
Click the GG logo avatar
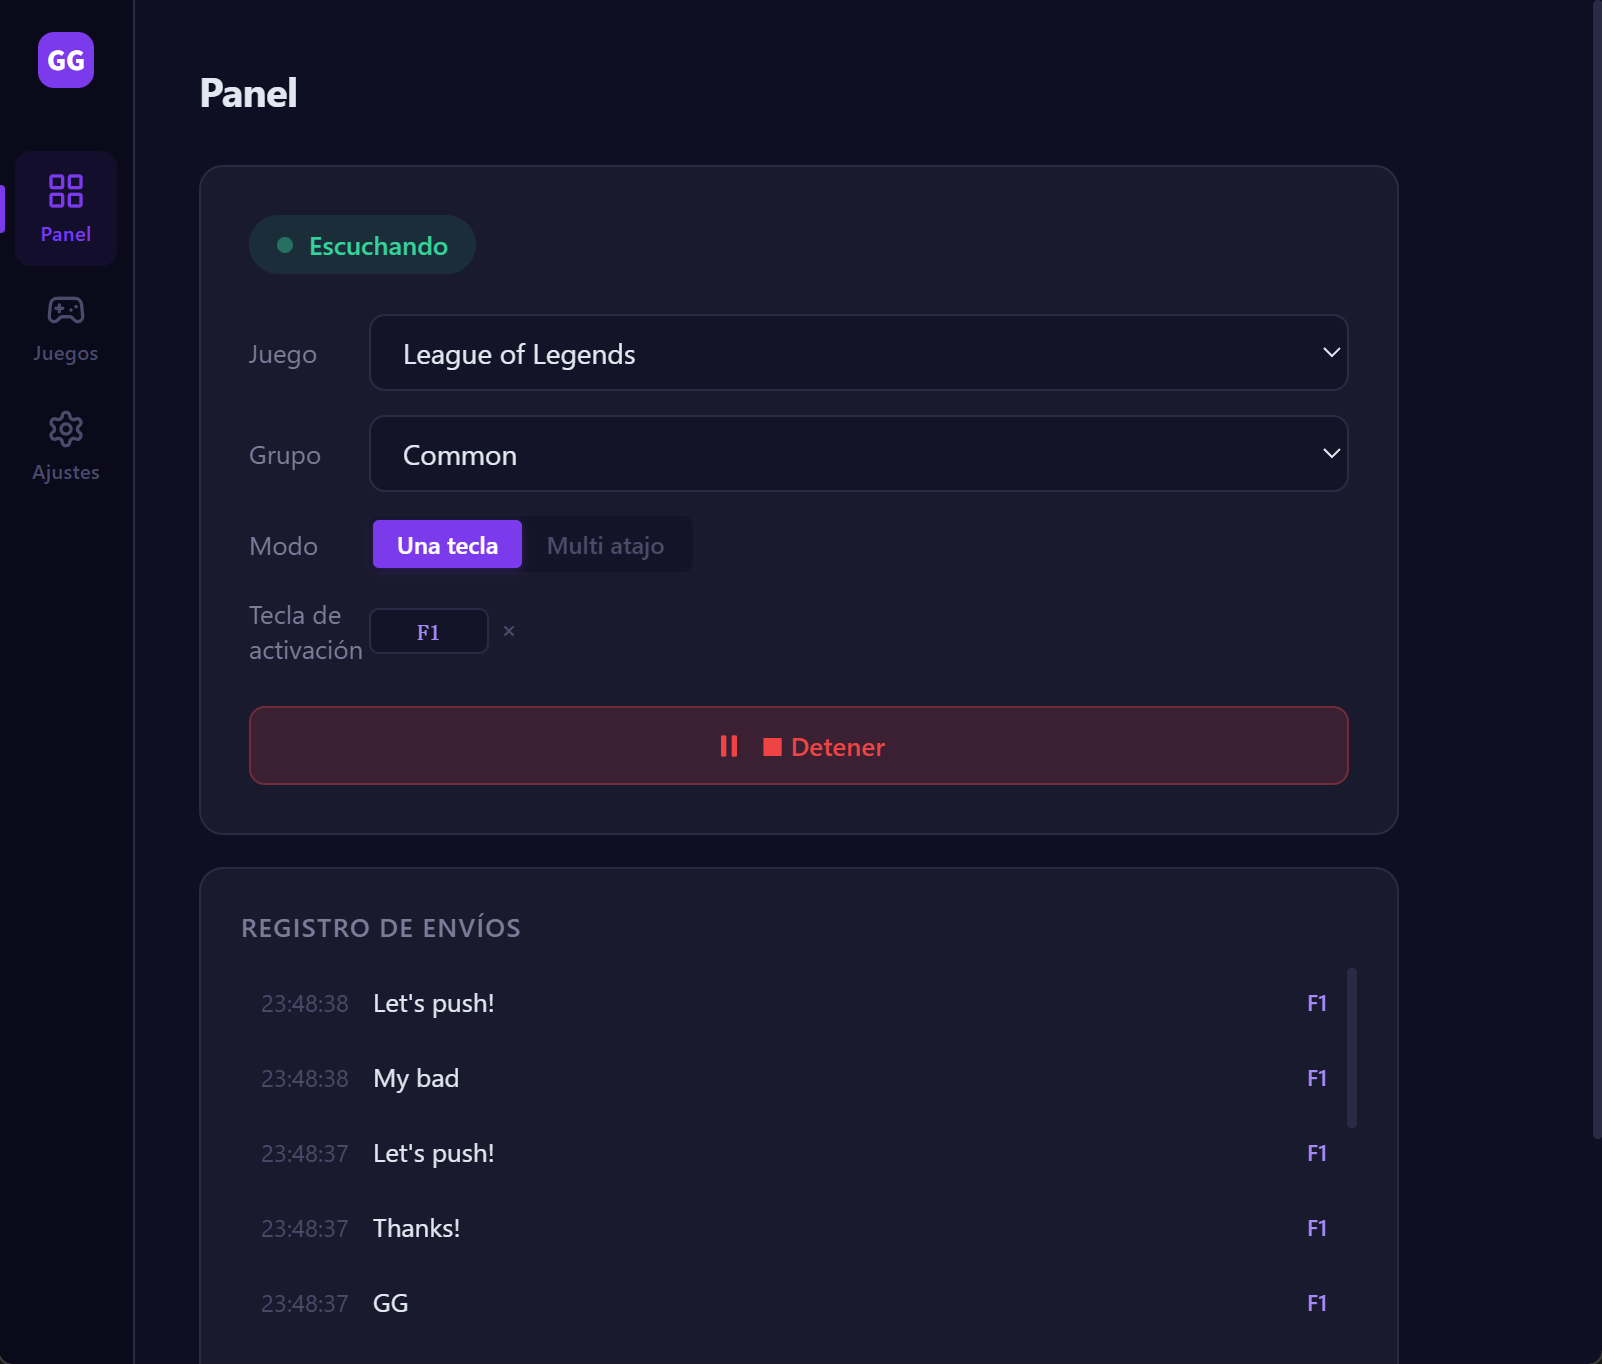[x=64, y=60]
